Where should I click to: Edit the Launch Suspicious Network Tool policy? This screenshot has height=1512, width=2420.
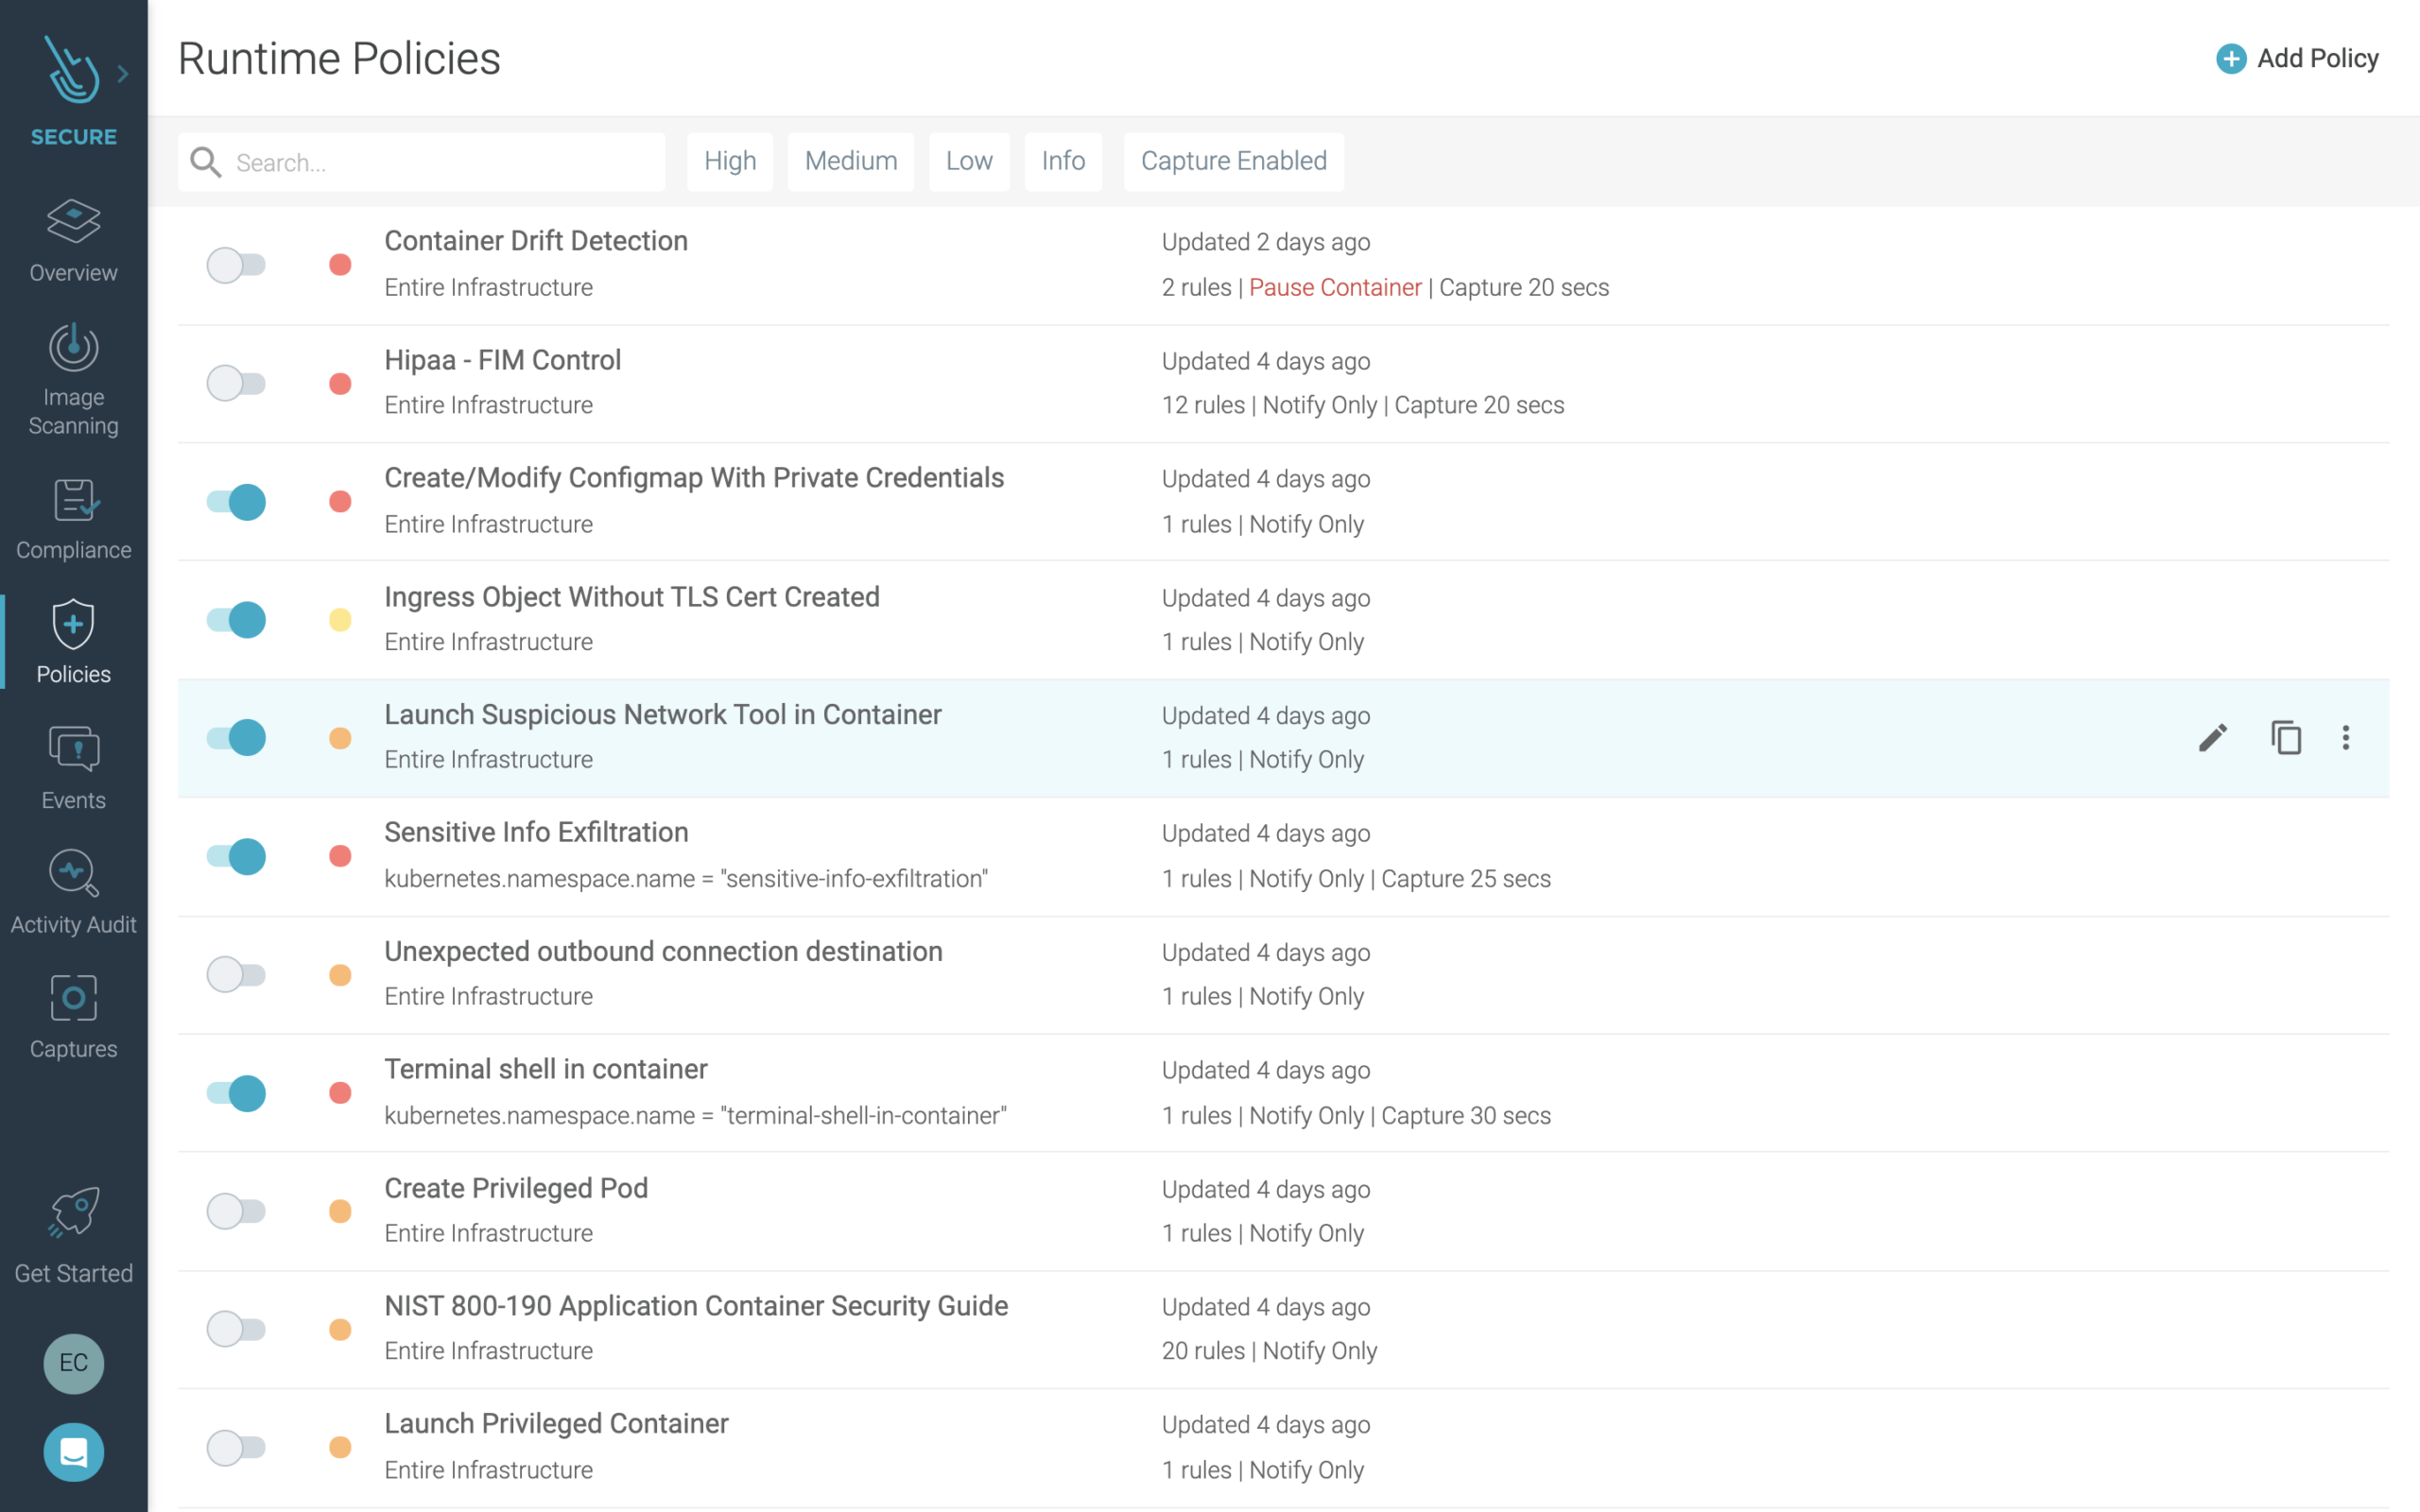[x=2213, y=737]
